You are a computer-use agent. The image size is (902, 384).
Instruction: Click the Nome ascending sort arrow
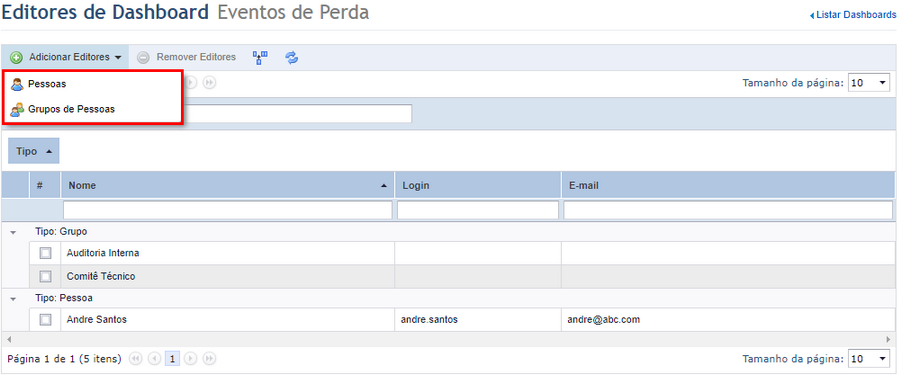coord(384,186)
